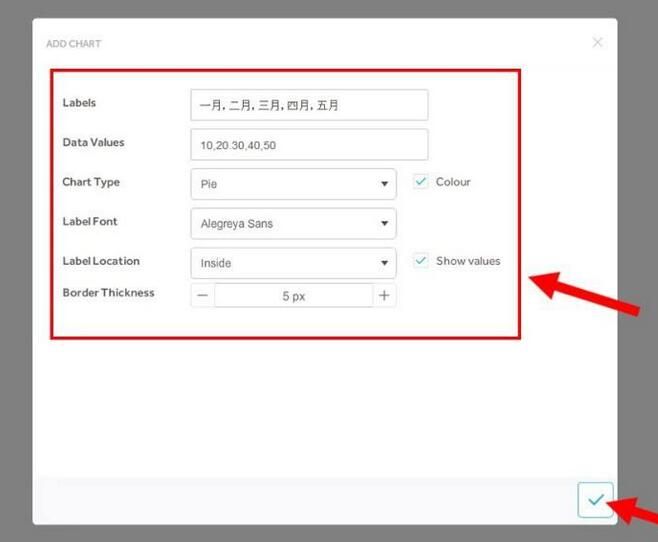Click the ADD CHART dialog title
658x542 pixels.
coord(74,44)
